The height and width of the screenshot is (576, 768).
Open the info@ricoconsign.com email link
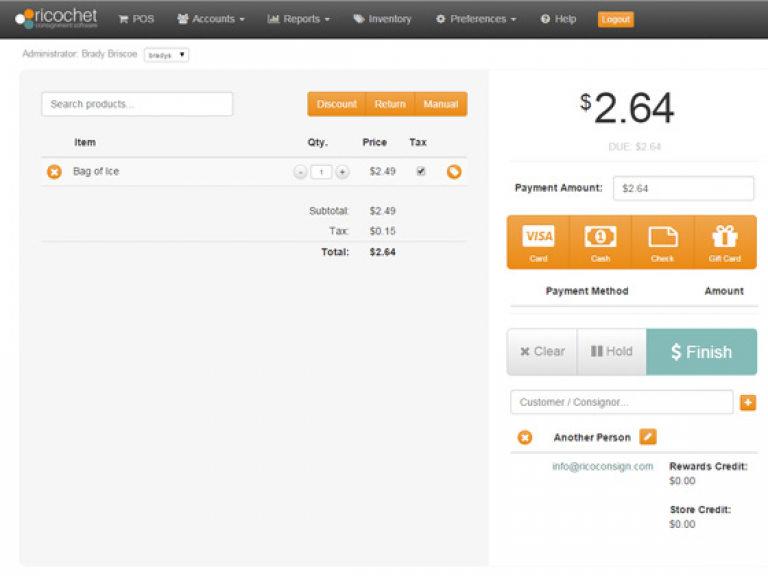(602, 466)
